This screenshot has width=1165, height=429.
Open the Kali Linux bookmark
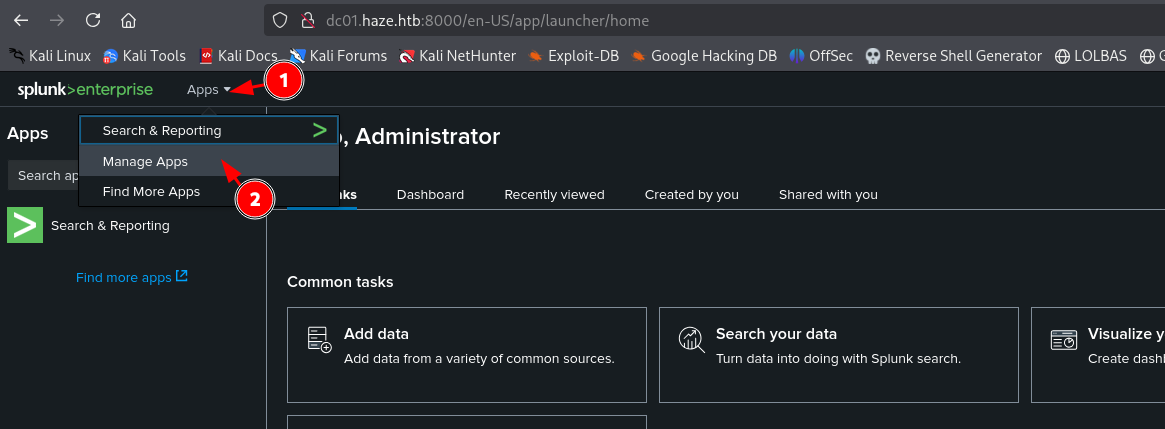(x=50, y=56)
